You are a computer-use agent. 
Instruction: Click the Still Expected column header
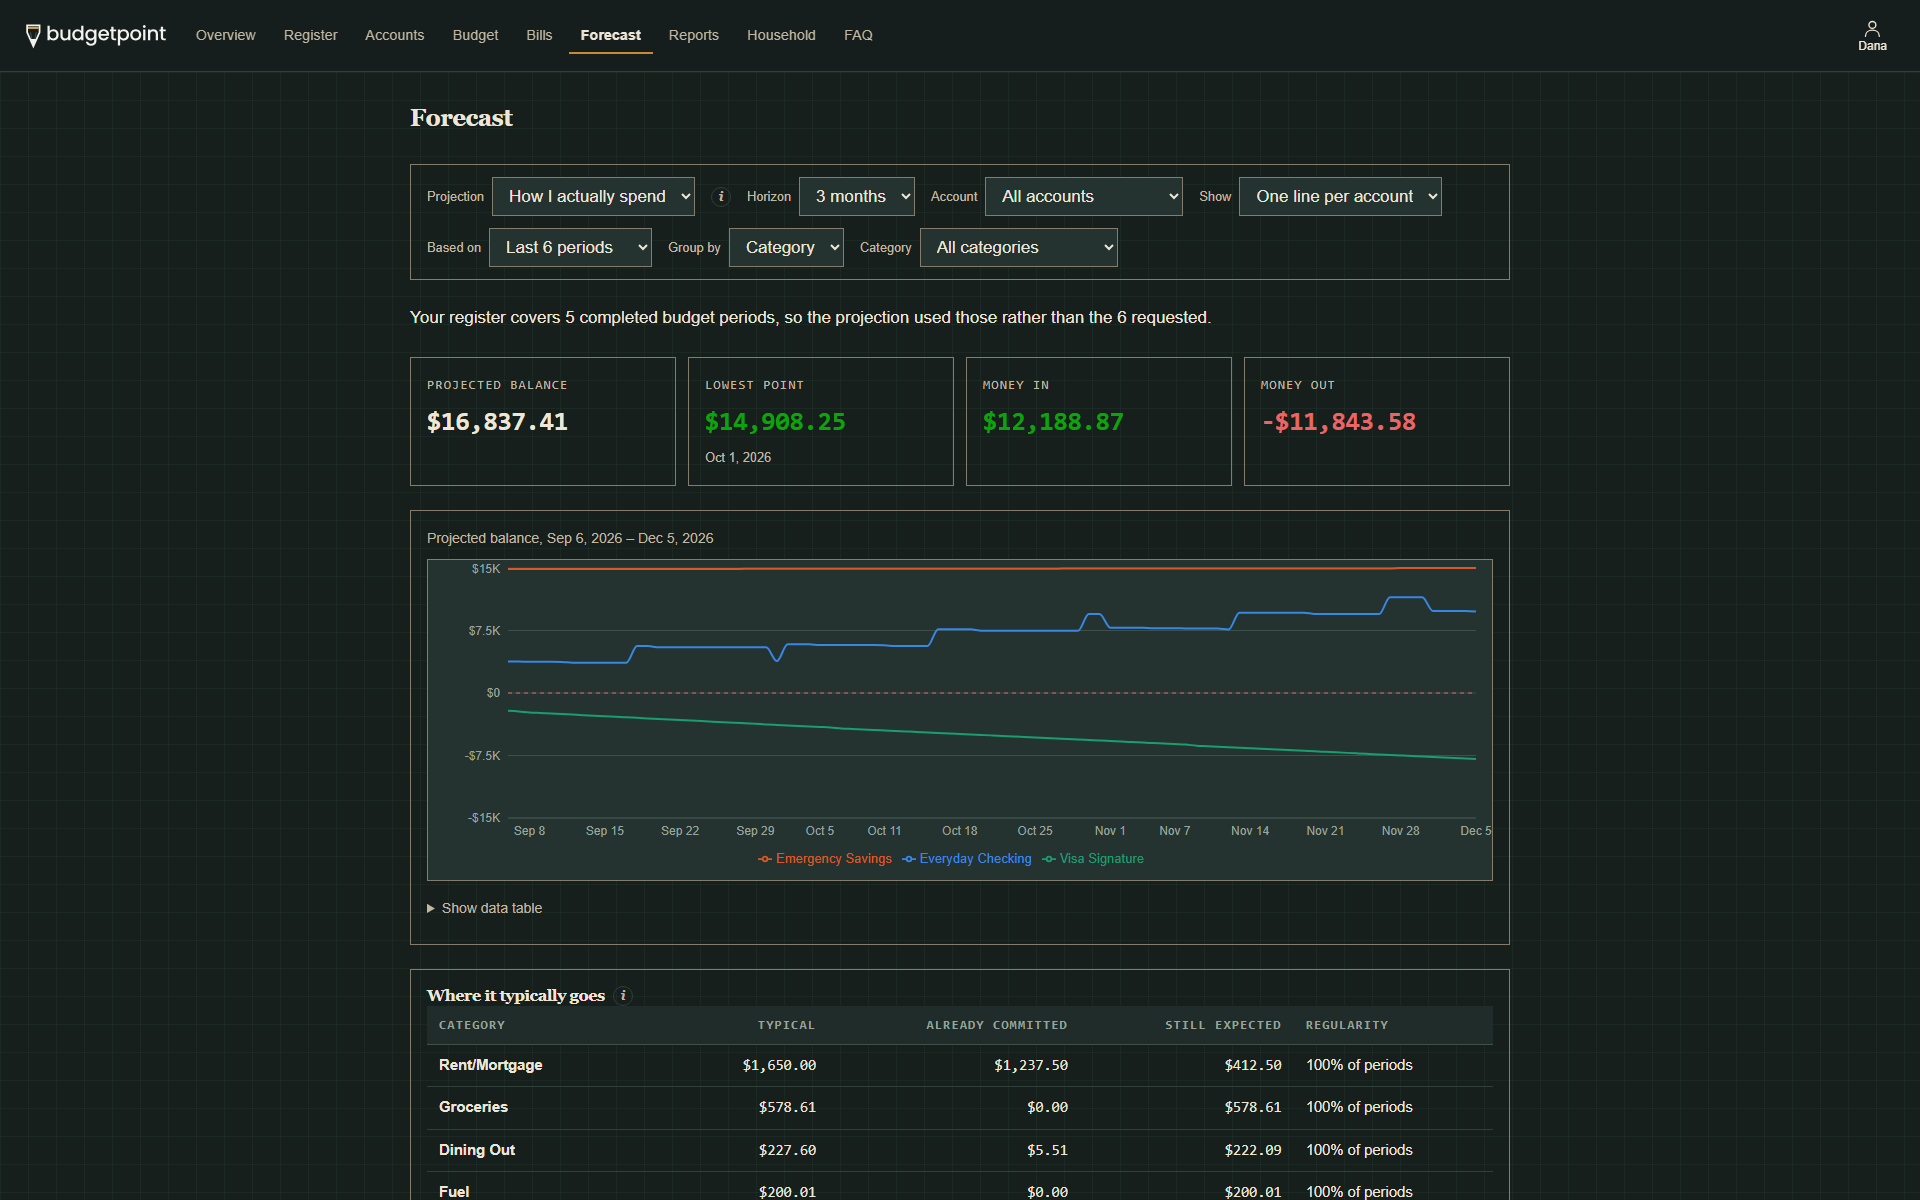coord(1223,1025)
